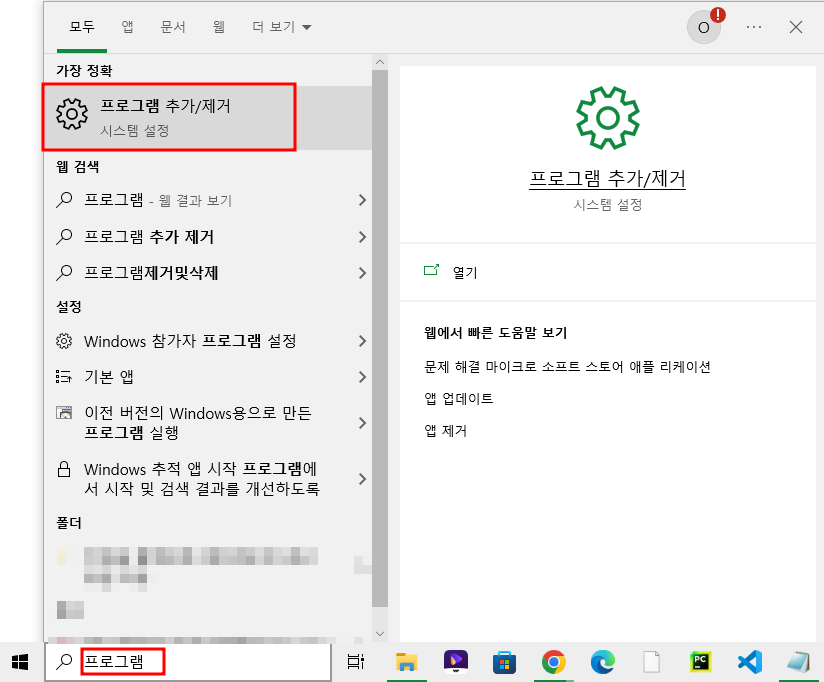Click the large green gear icon in preview panel
The height and width of the screenshot is (682, 824).
click(x=606, y=115)
